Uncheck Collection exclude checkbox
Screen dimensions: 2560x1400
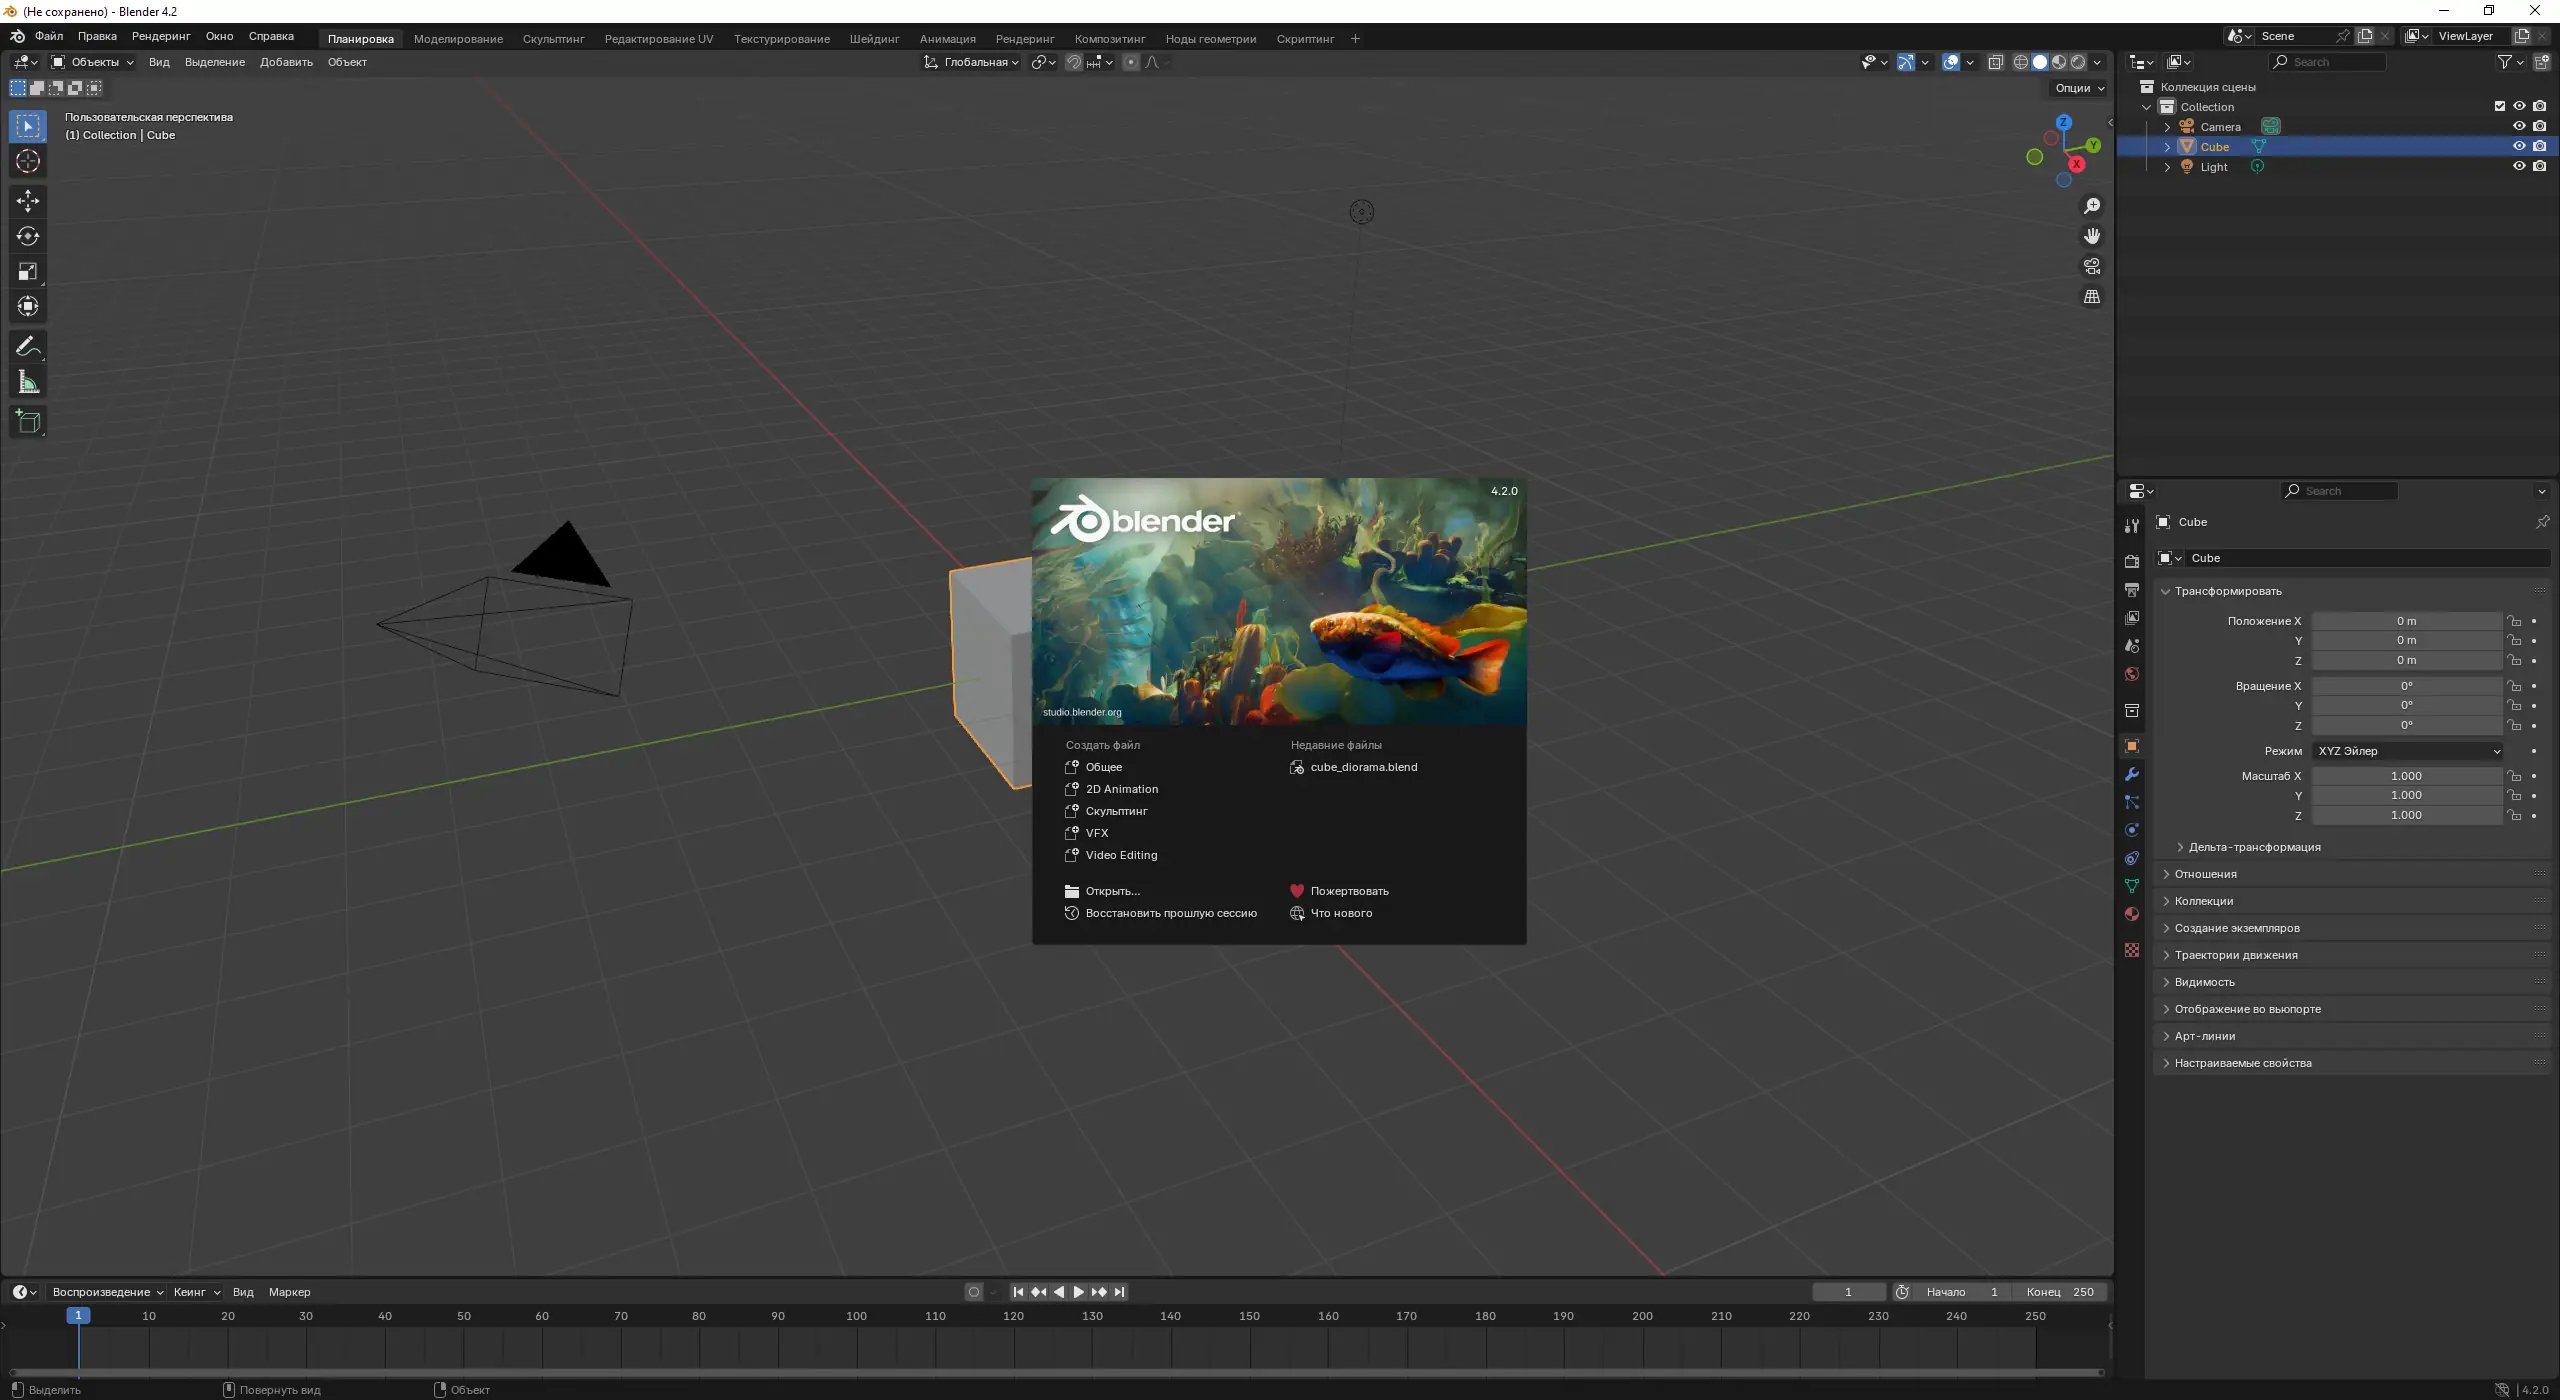pyautogui.click(x=2499, y=106)
